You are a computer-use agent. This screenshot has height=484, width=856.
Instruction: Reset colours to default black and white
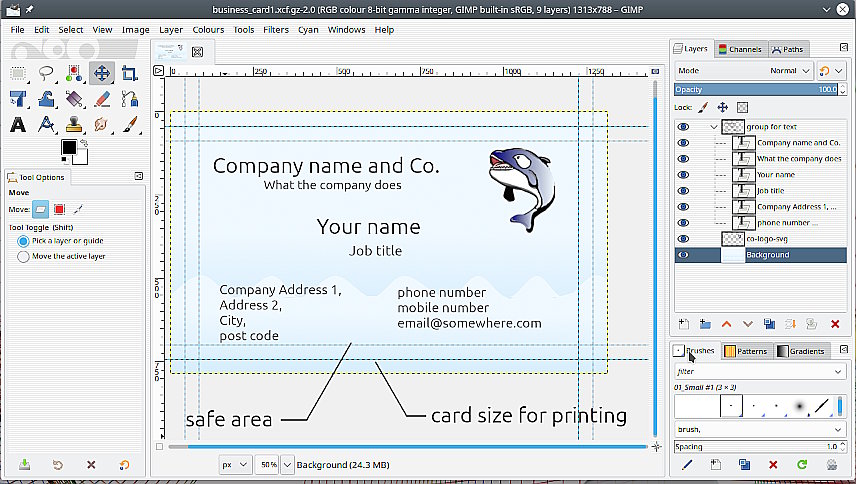click(64, 160)
